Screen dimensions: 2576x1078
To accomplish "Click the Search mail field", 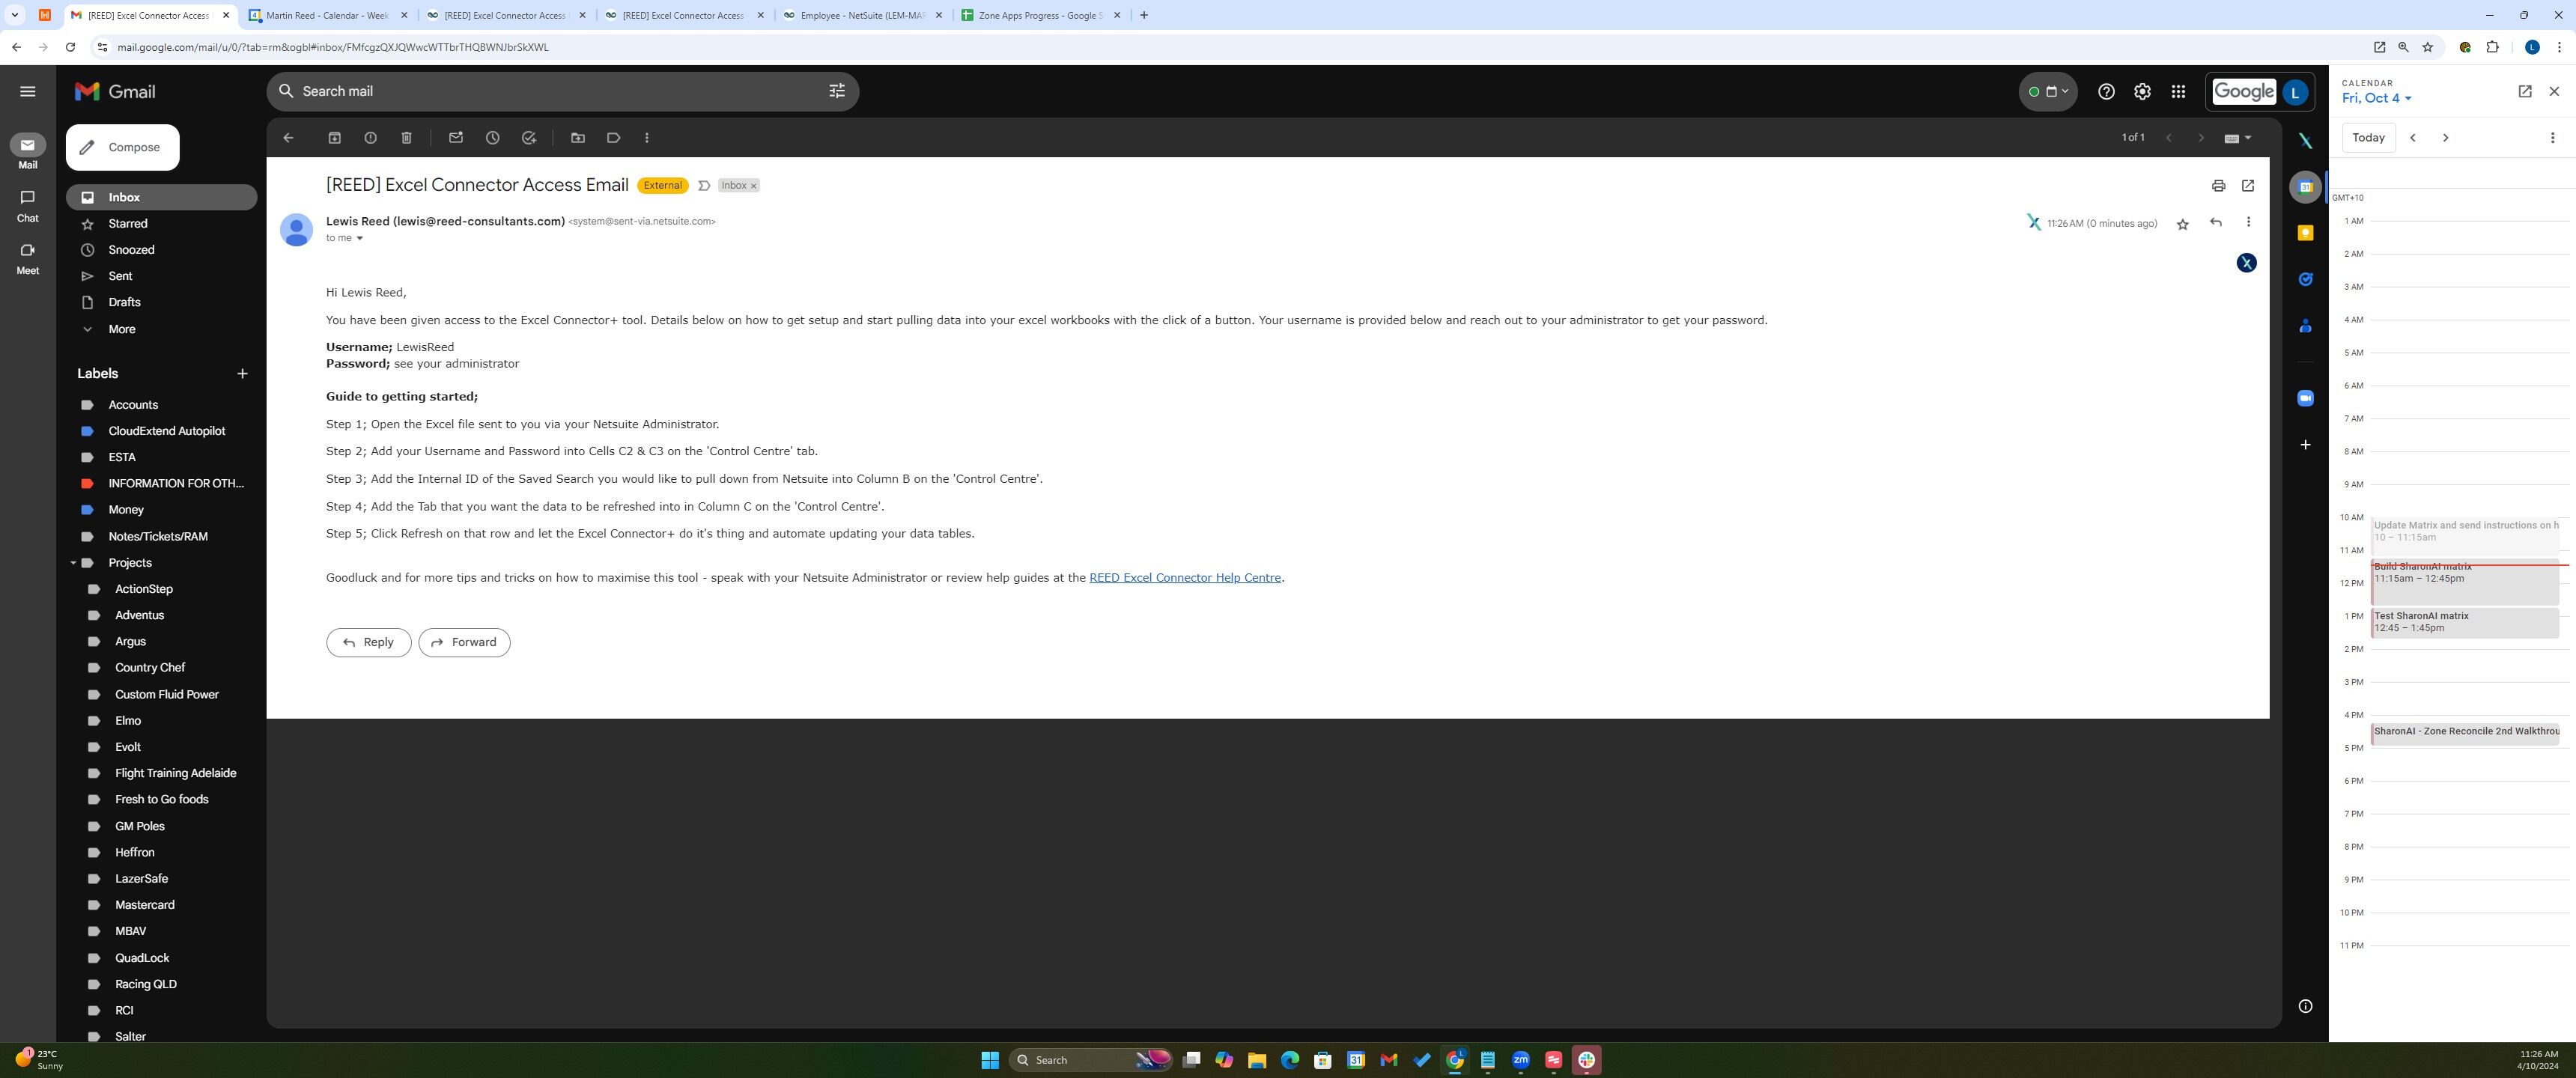I will click(x=560, y=91).
